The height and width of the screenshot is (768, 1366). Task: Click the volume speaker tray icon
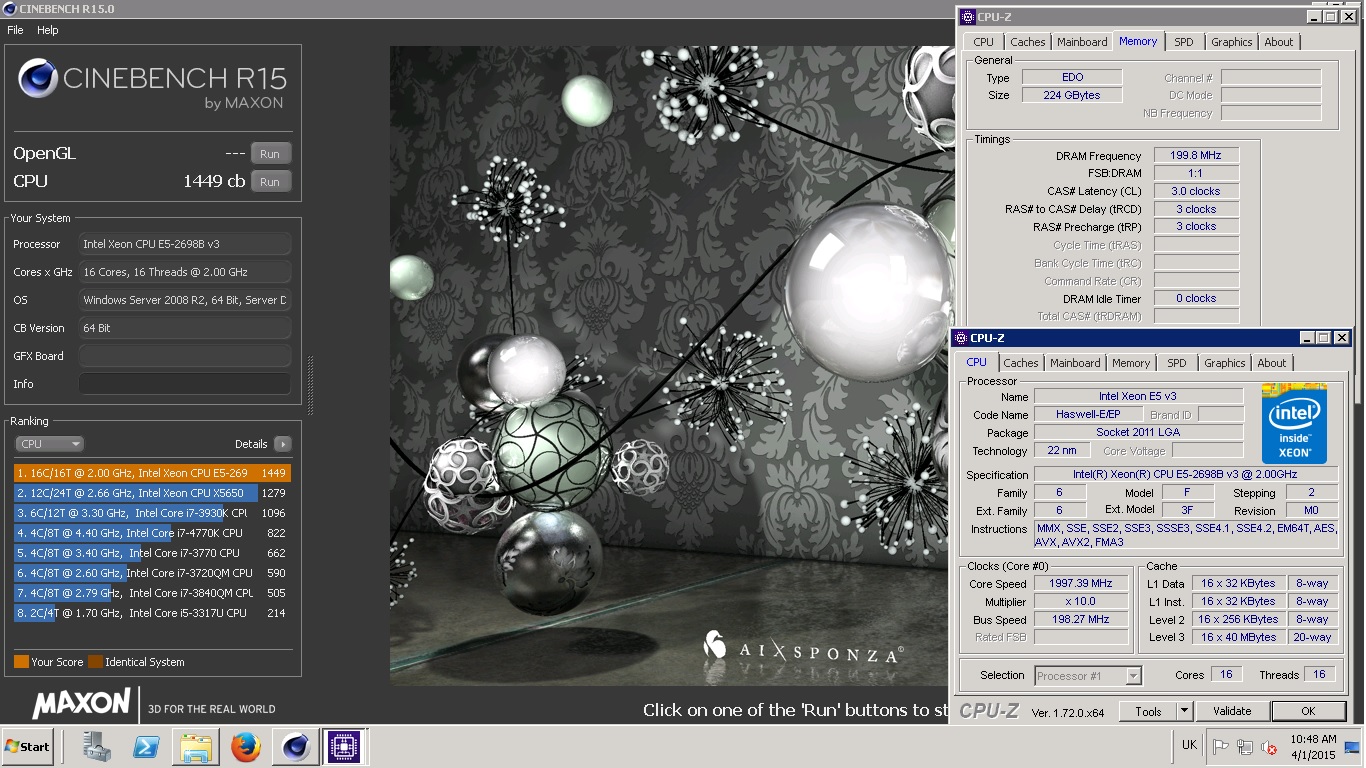point(1269,746)
